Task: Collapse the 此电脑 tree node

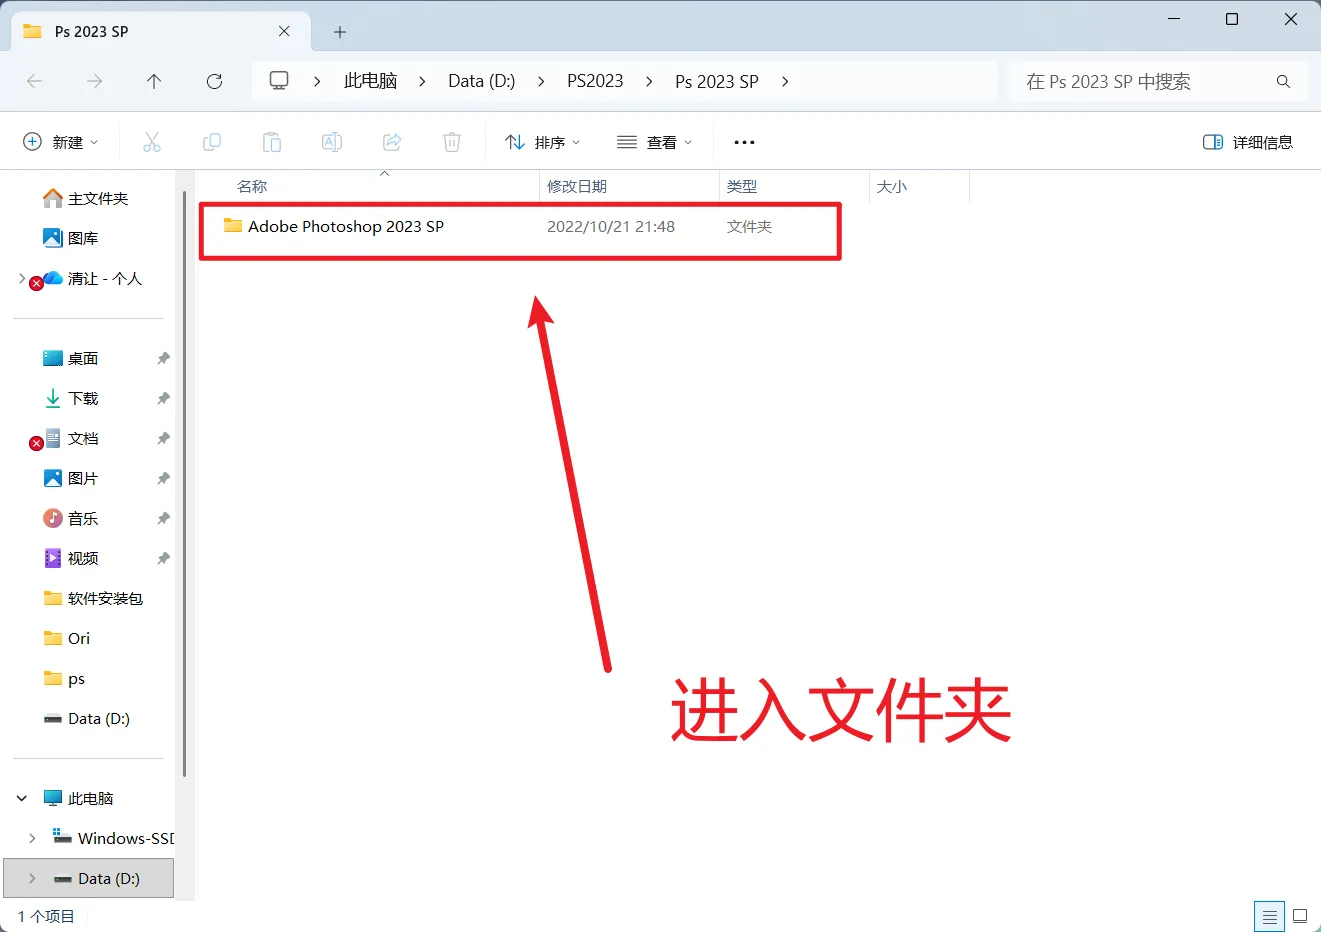Action: (x=22, y=798)
